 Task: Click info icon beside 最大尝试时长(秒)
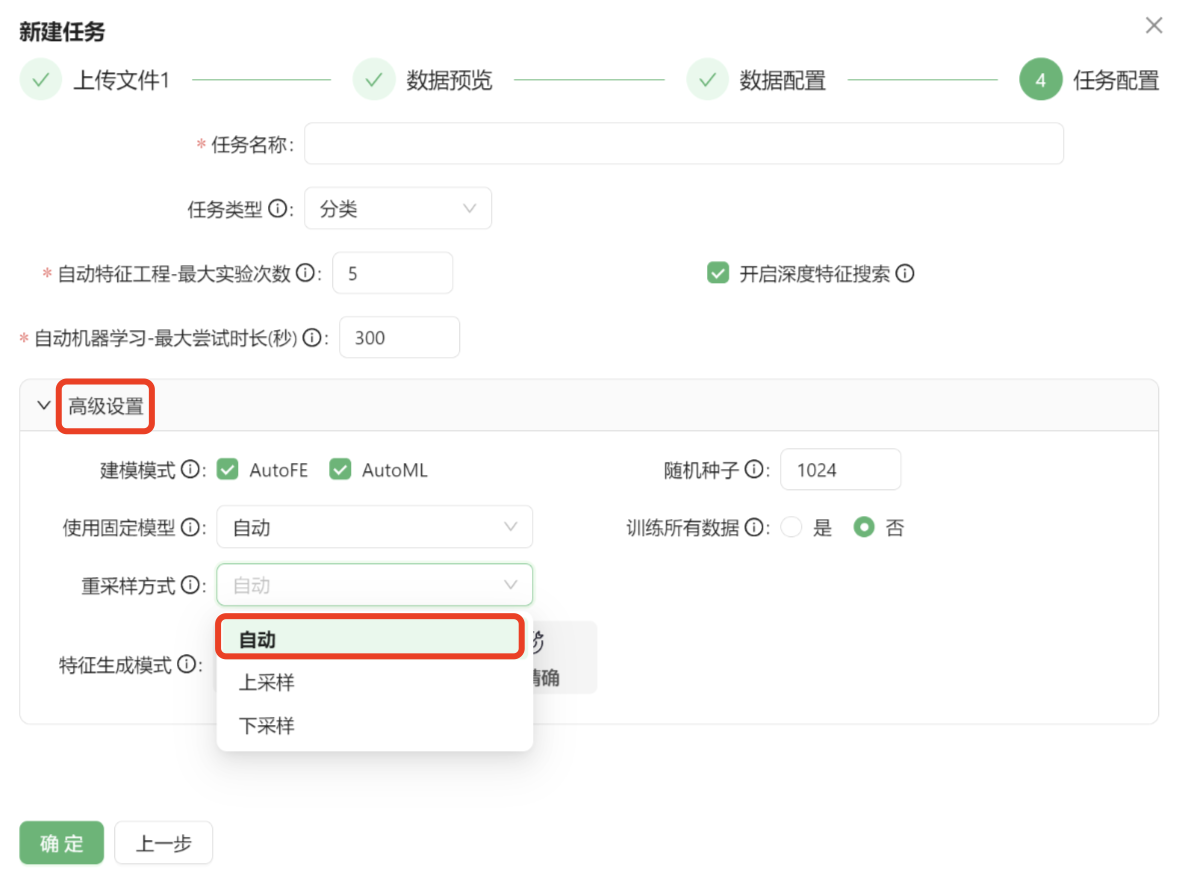313,338
